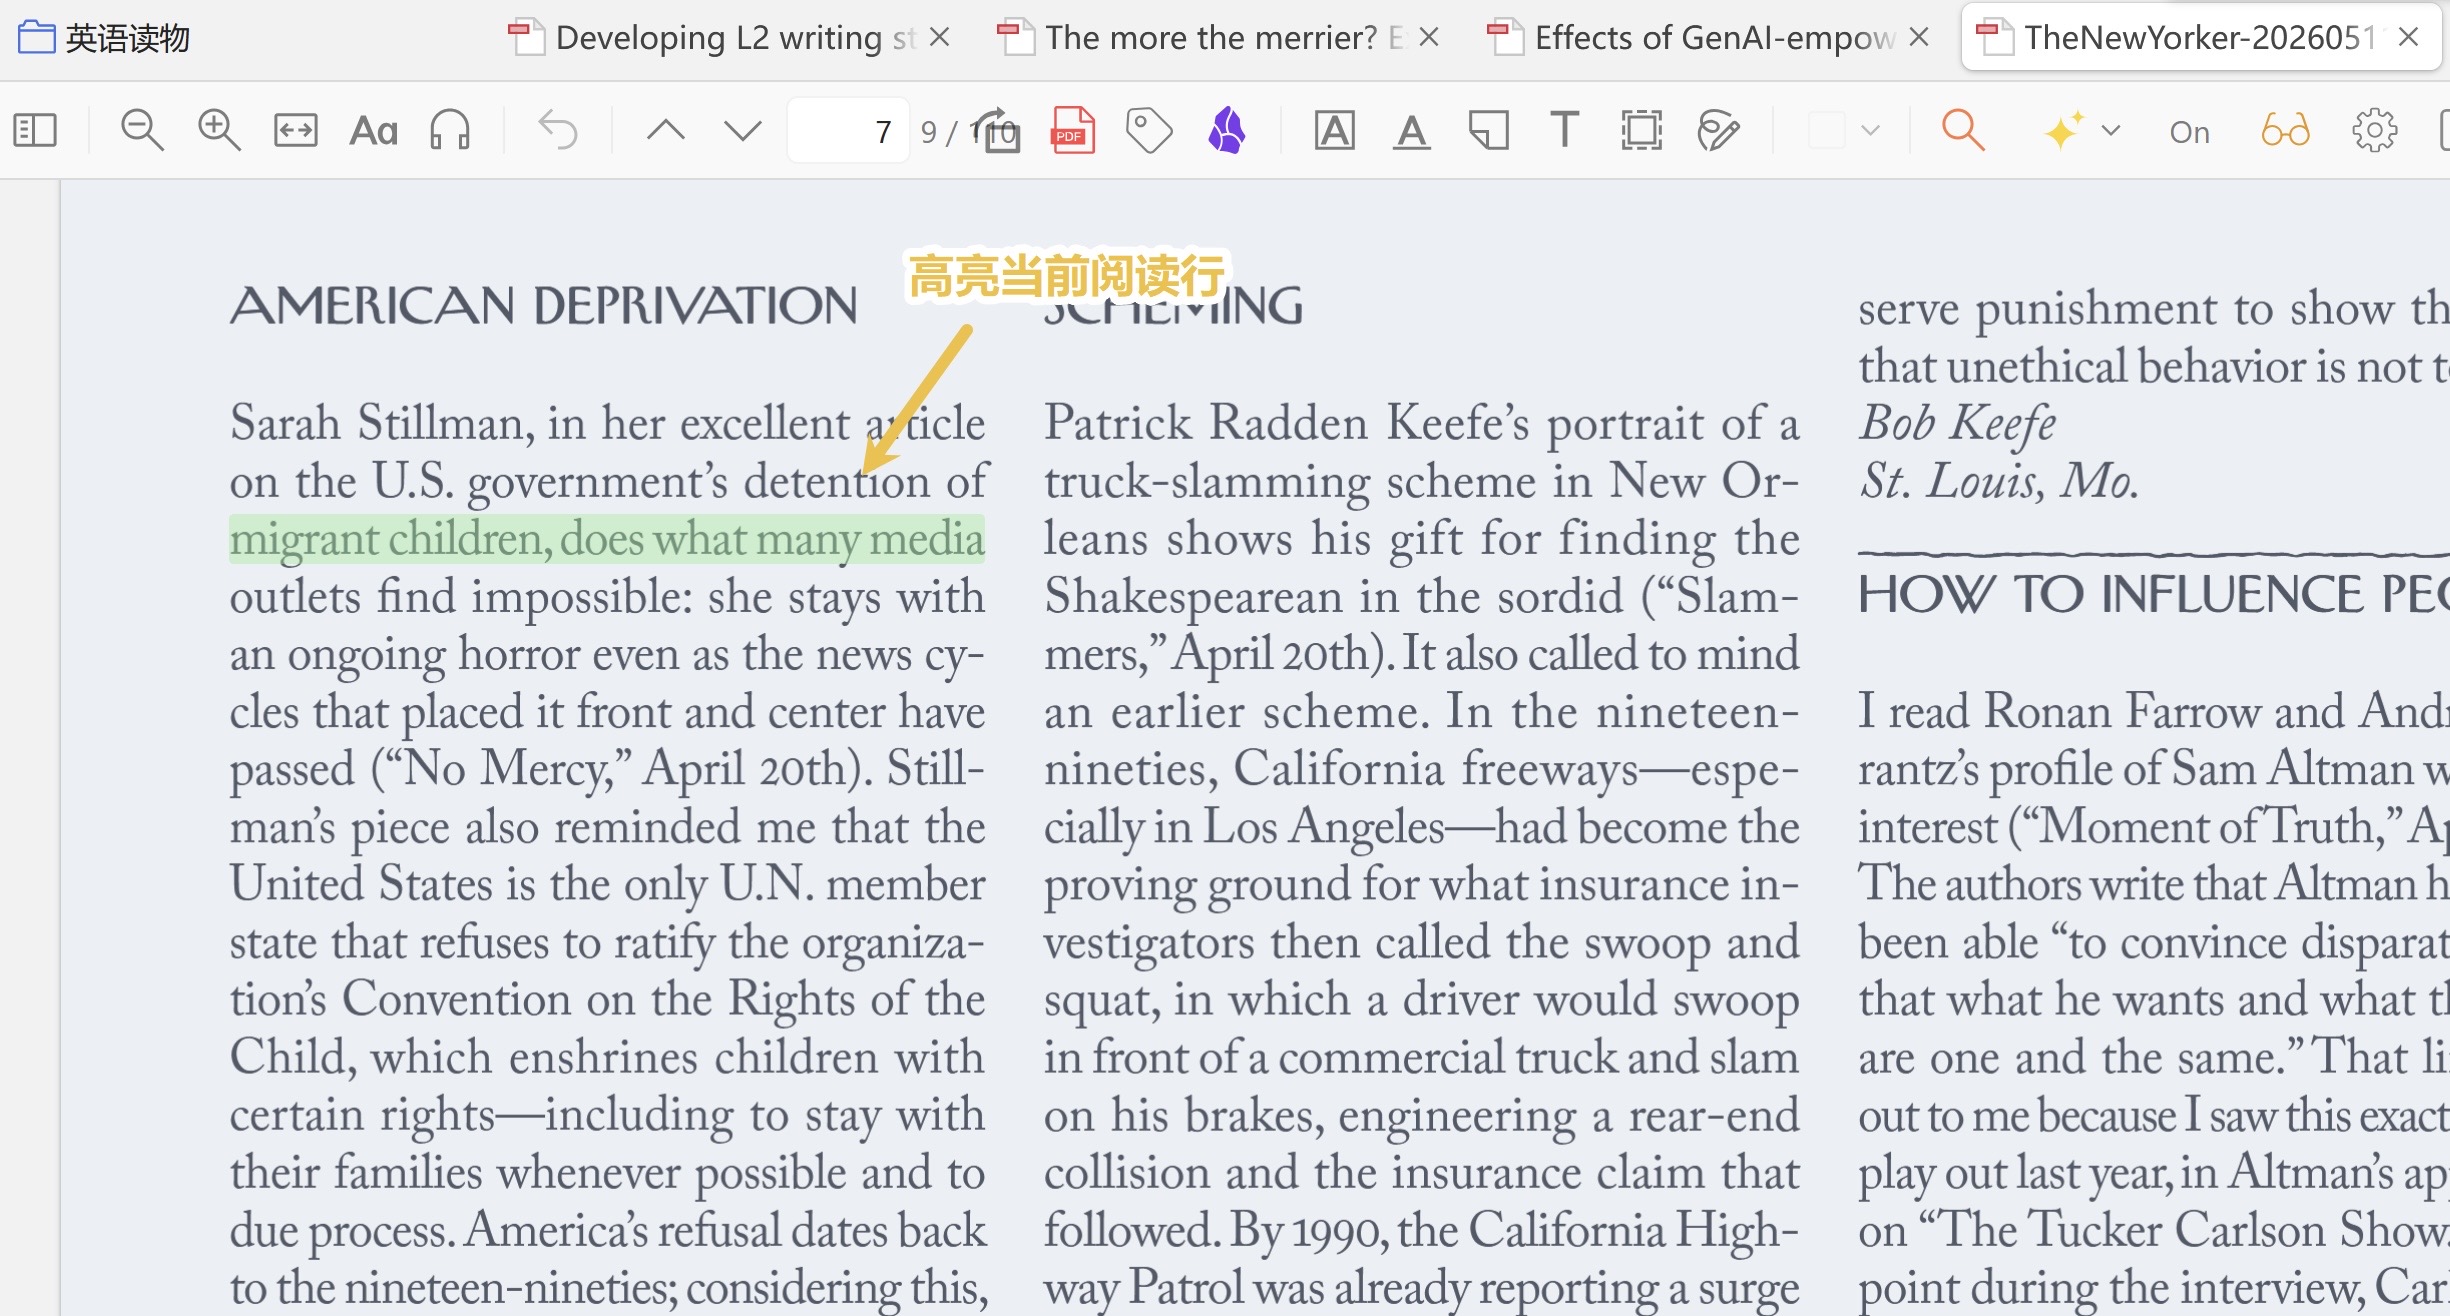Select the boxed-A text highlight tool
Screen dimensions: 2450x1316
(x=1335, y=130)
